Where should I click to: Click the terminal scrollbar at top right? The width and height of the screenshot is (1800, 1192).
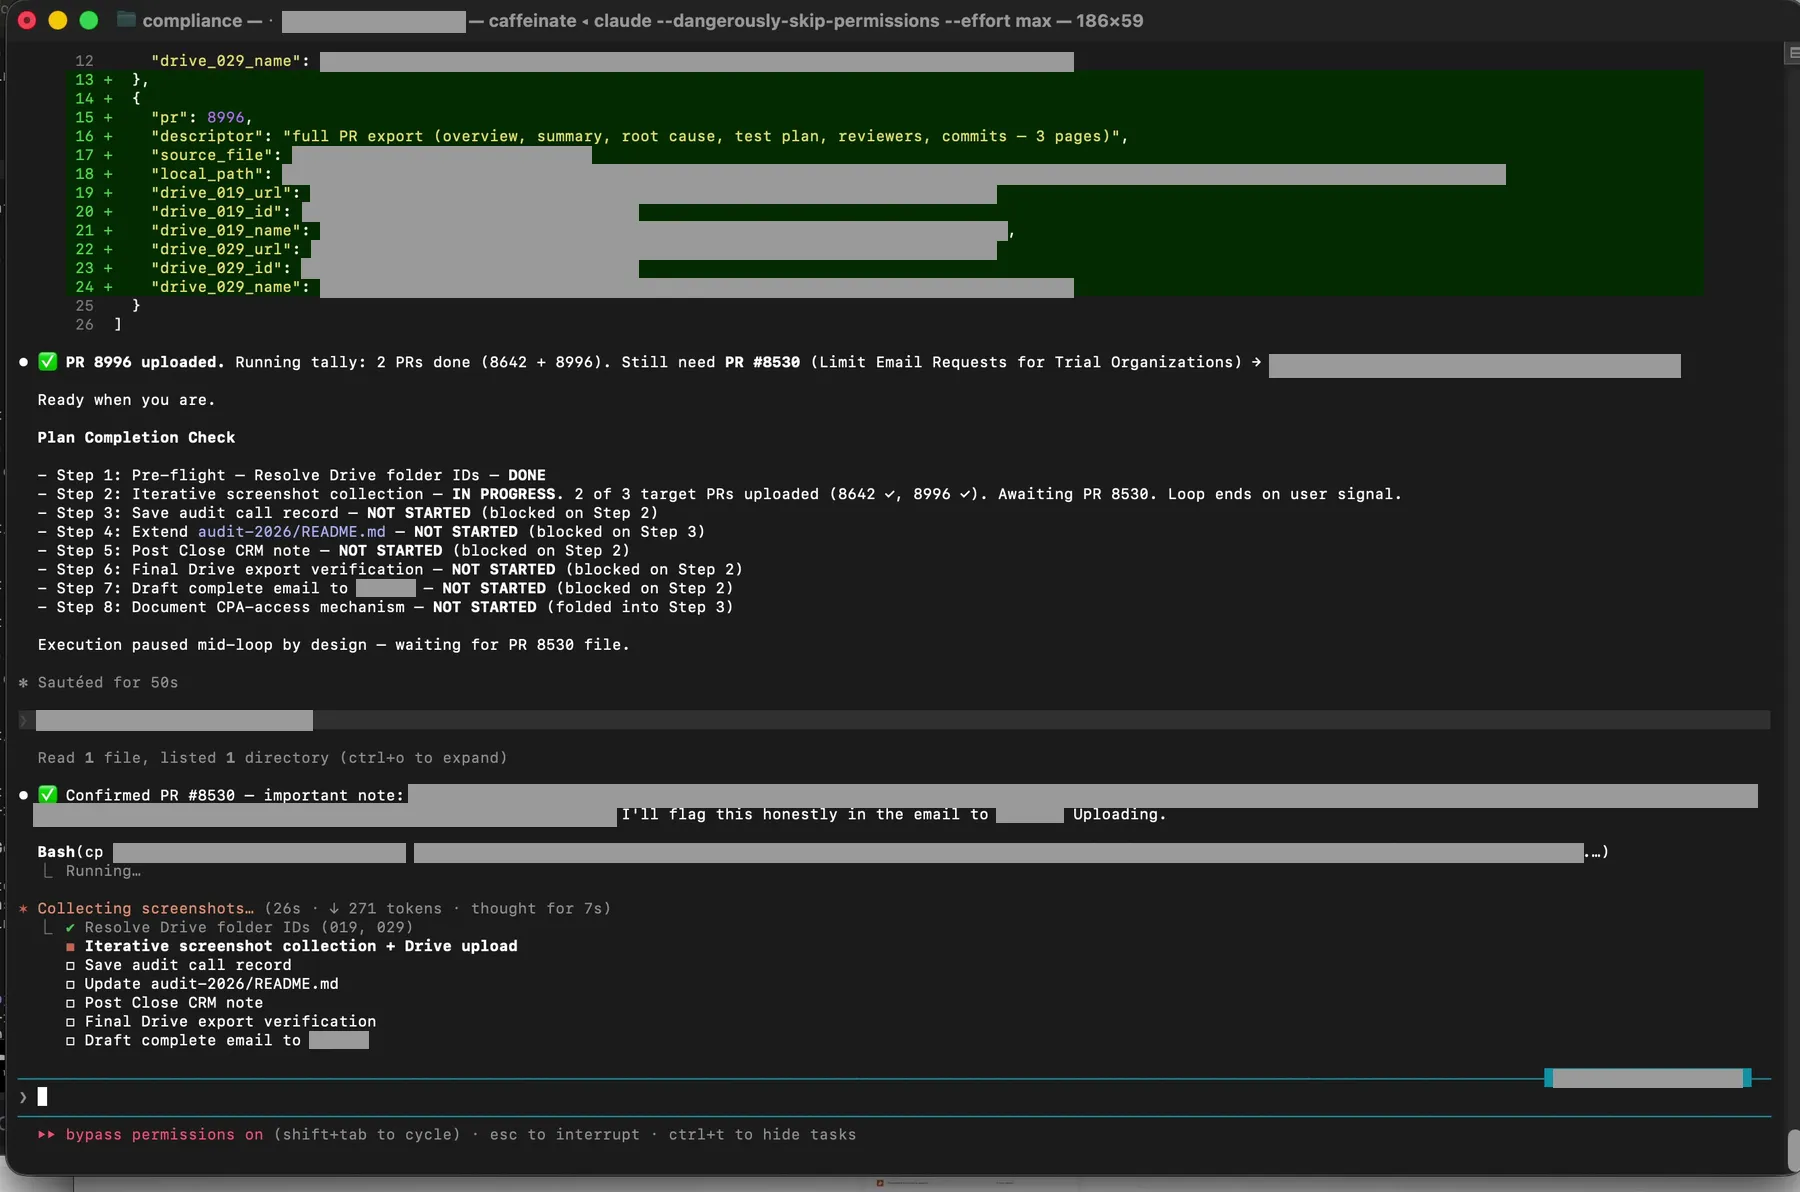1792,53
